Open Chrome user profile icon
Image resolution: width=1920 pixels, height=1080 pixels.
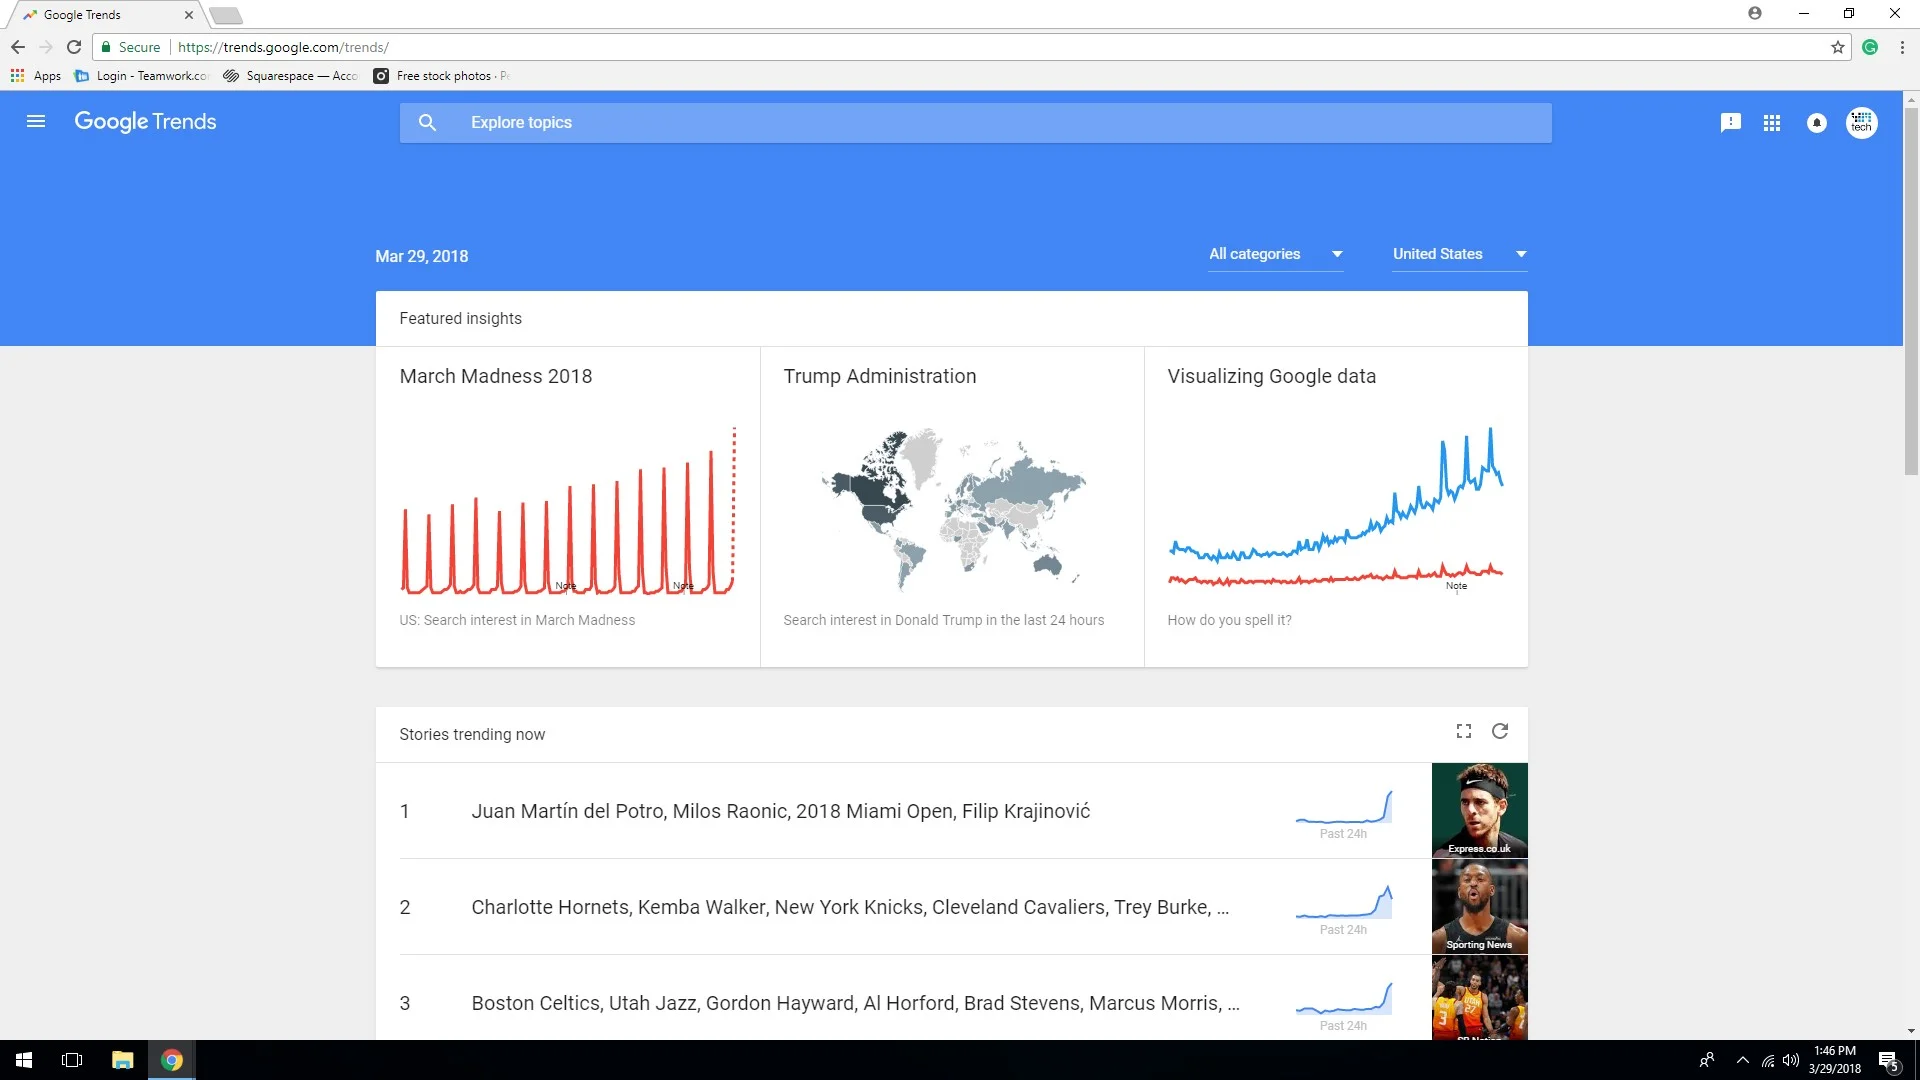pos(1755,13)
